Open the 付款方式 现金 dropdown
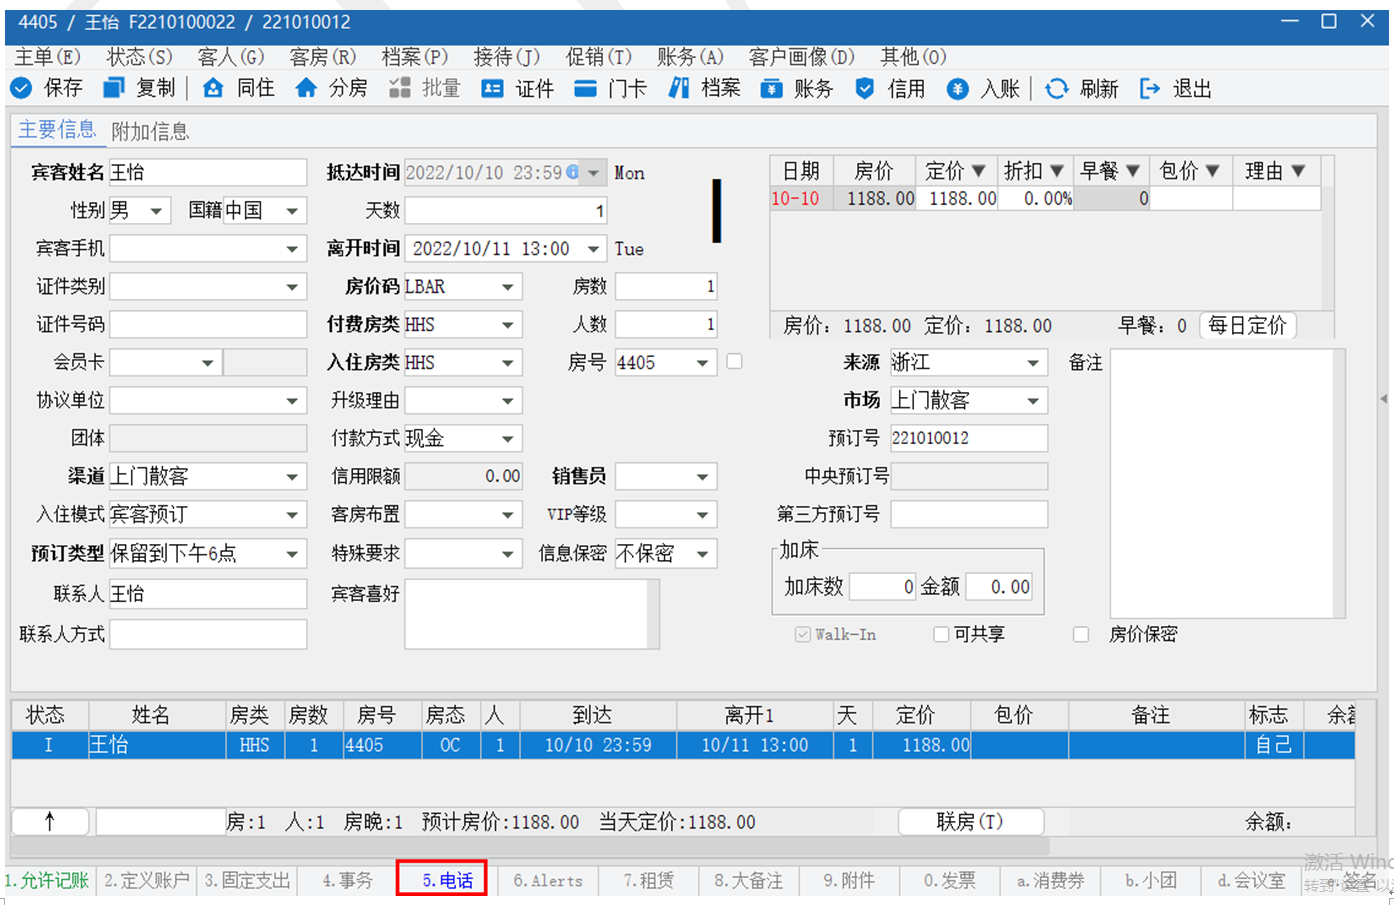Screen dimensions: 1394x905 508,438
